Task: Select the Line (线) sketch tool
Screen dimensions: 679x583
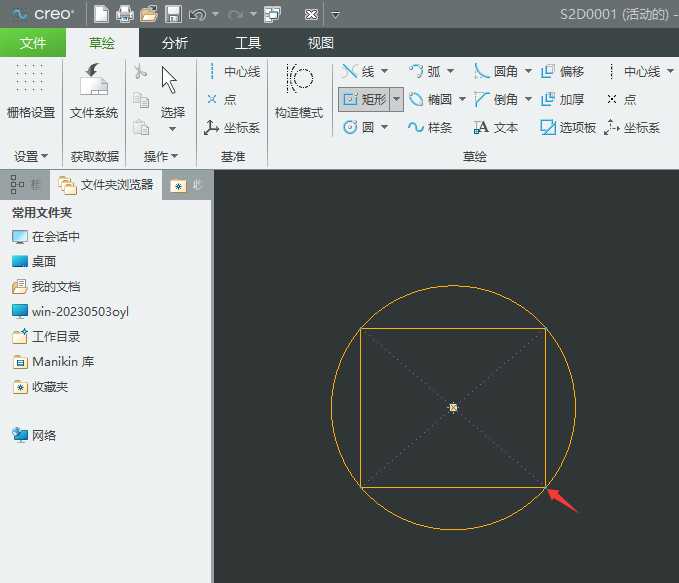Action: point(358,72)
